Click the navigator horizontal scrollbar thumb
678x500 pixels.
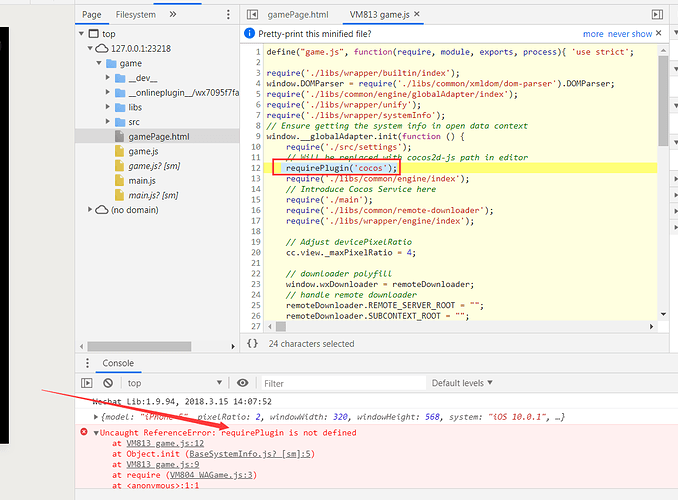[x=139, y=346]
